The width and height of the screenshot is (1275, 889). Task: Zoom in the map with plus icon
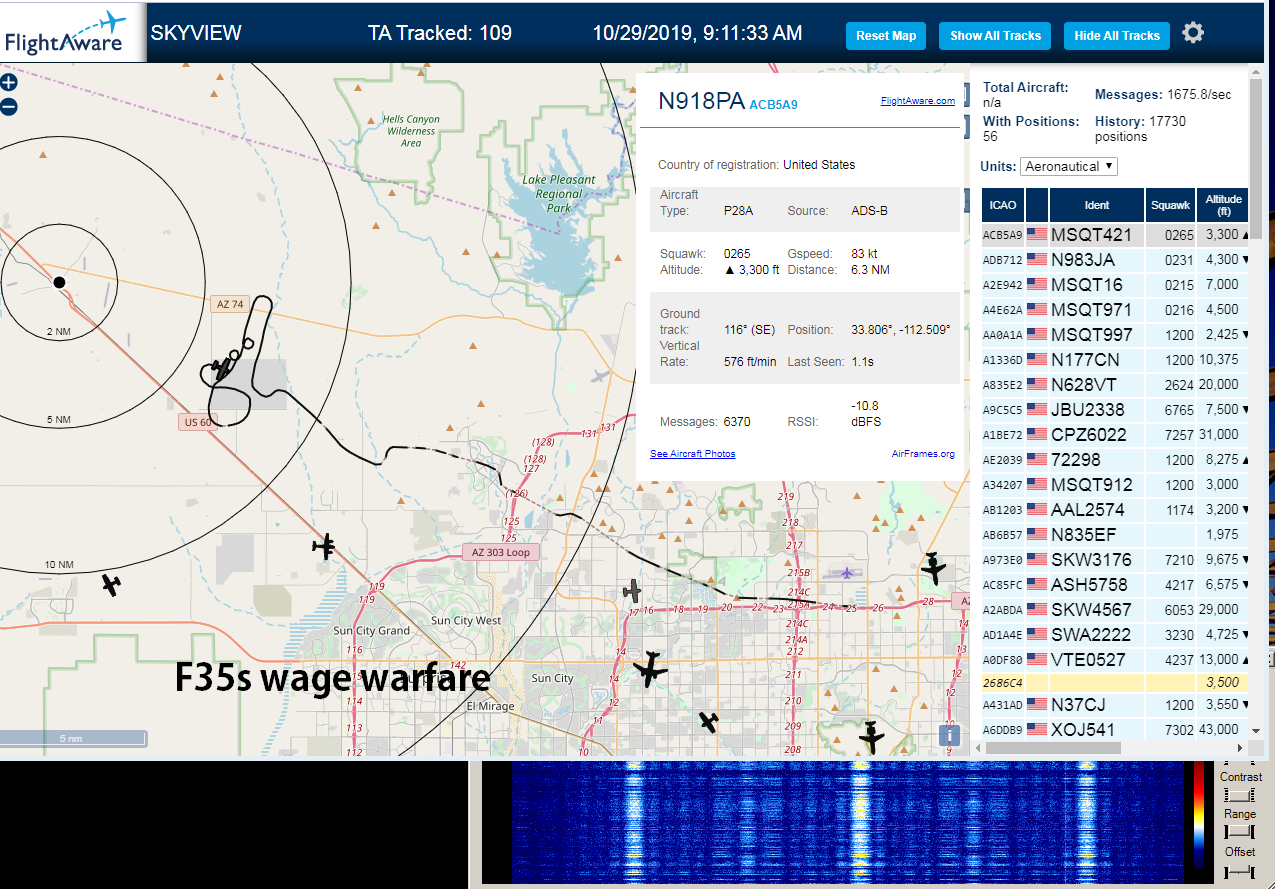[8, 83]
